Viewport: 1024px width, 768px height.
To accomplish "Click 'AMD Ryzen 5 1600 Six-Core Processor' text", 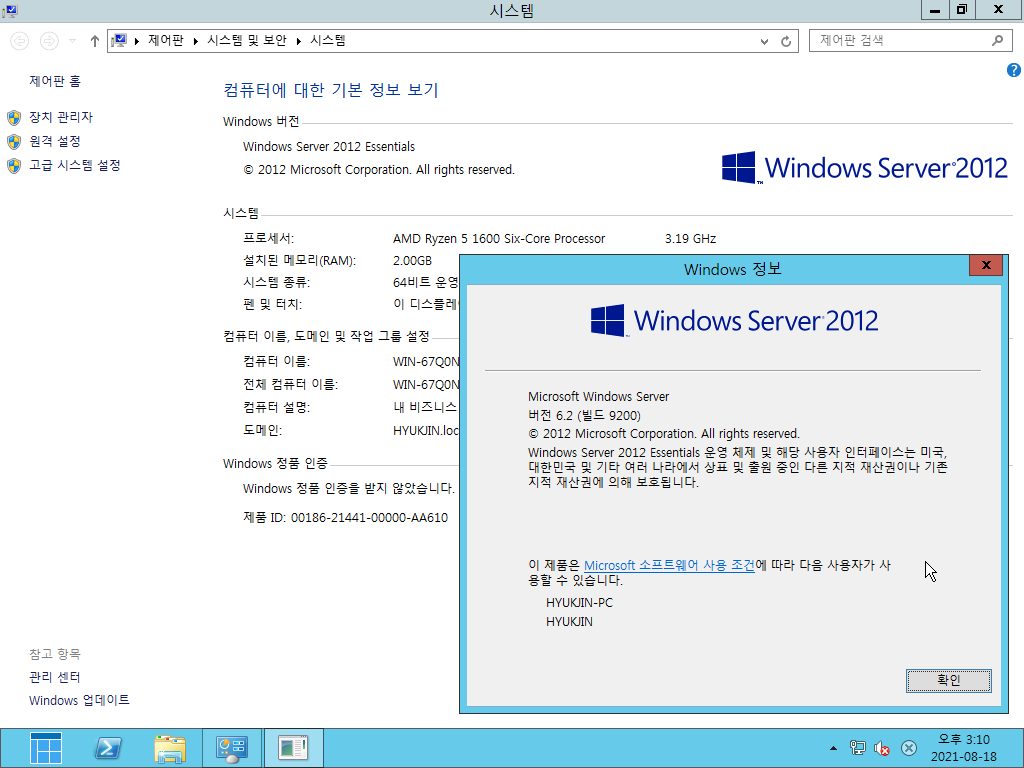I will click(x=499, y=239).
